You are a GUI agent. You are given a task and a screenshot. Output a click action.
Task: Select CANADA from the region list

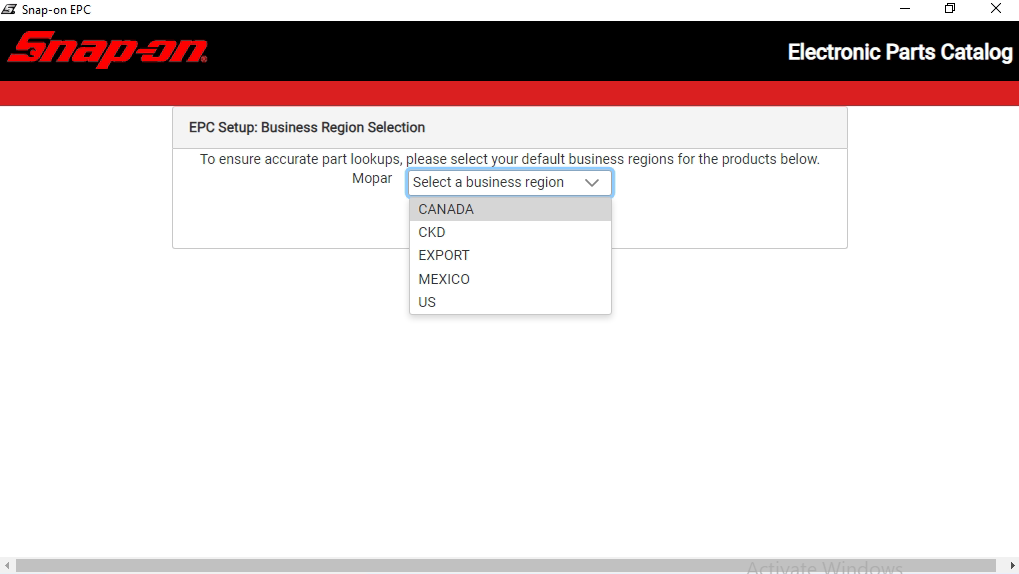tap(510, 209)
